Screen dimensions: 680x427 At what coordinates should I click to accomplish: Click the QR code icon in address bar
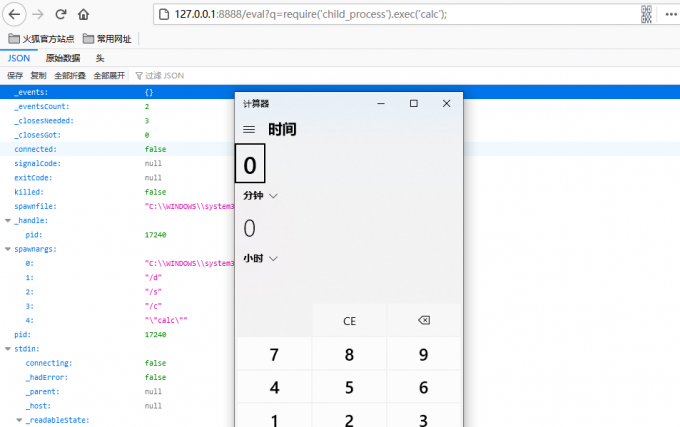pos(646,14)
